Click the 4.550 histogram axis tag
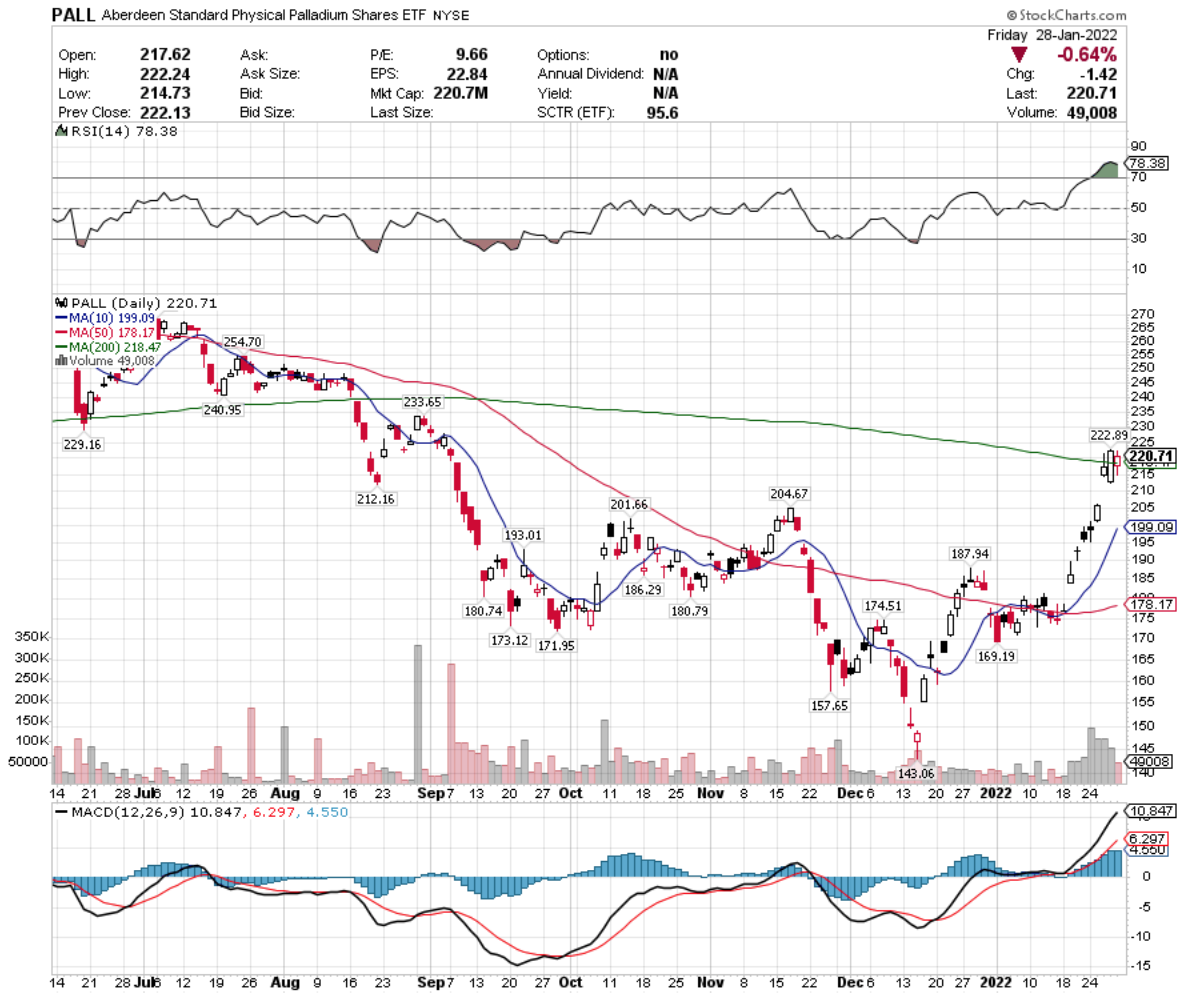Image resolution: width=1184 pixels, height=996 pixels. [x=1147, y=850]
